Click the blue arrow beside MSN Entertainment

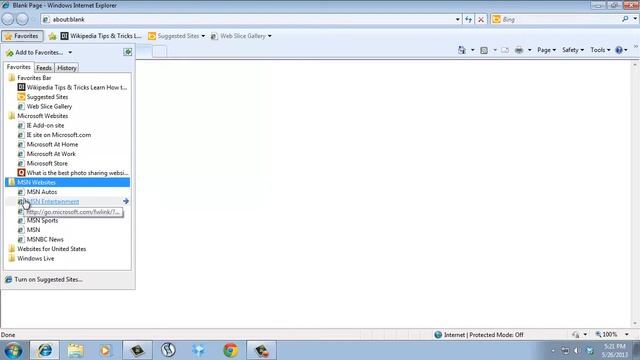coord(126,201)
